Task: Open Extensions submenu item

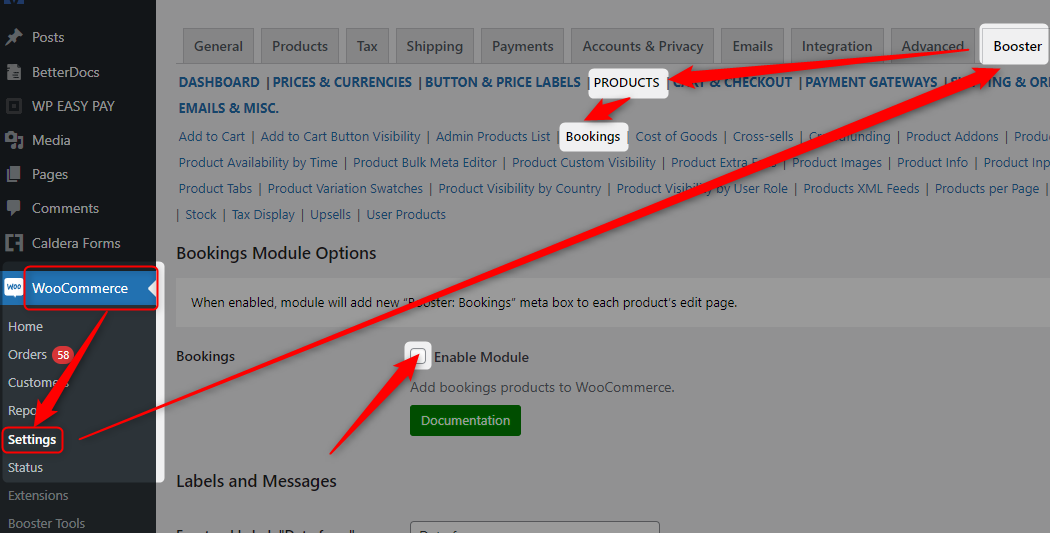Action: pos(38,496)
